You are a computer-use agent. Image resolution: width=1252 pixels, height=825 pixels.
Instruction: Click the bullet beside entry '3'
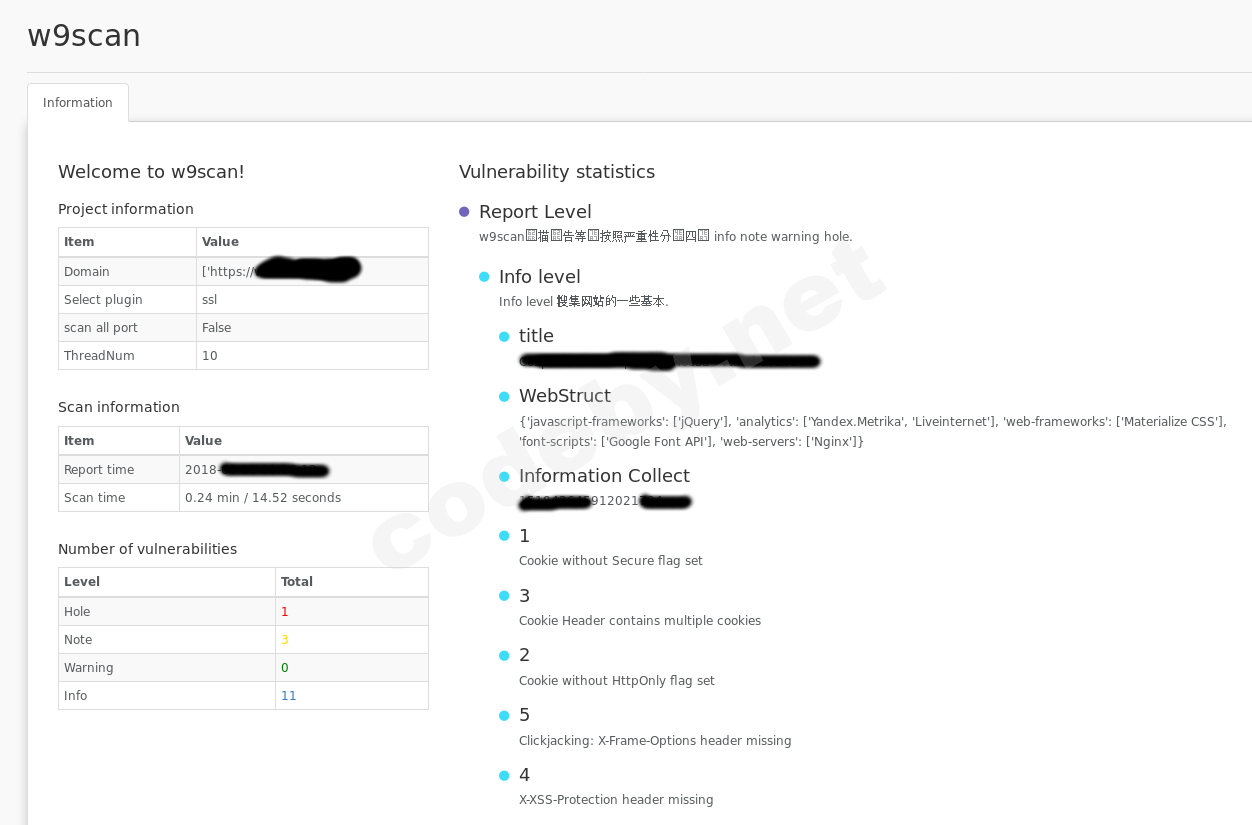tap(504, 597)
